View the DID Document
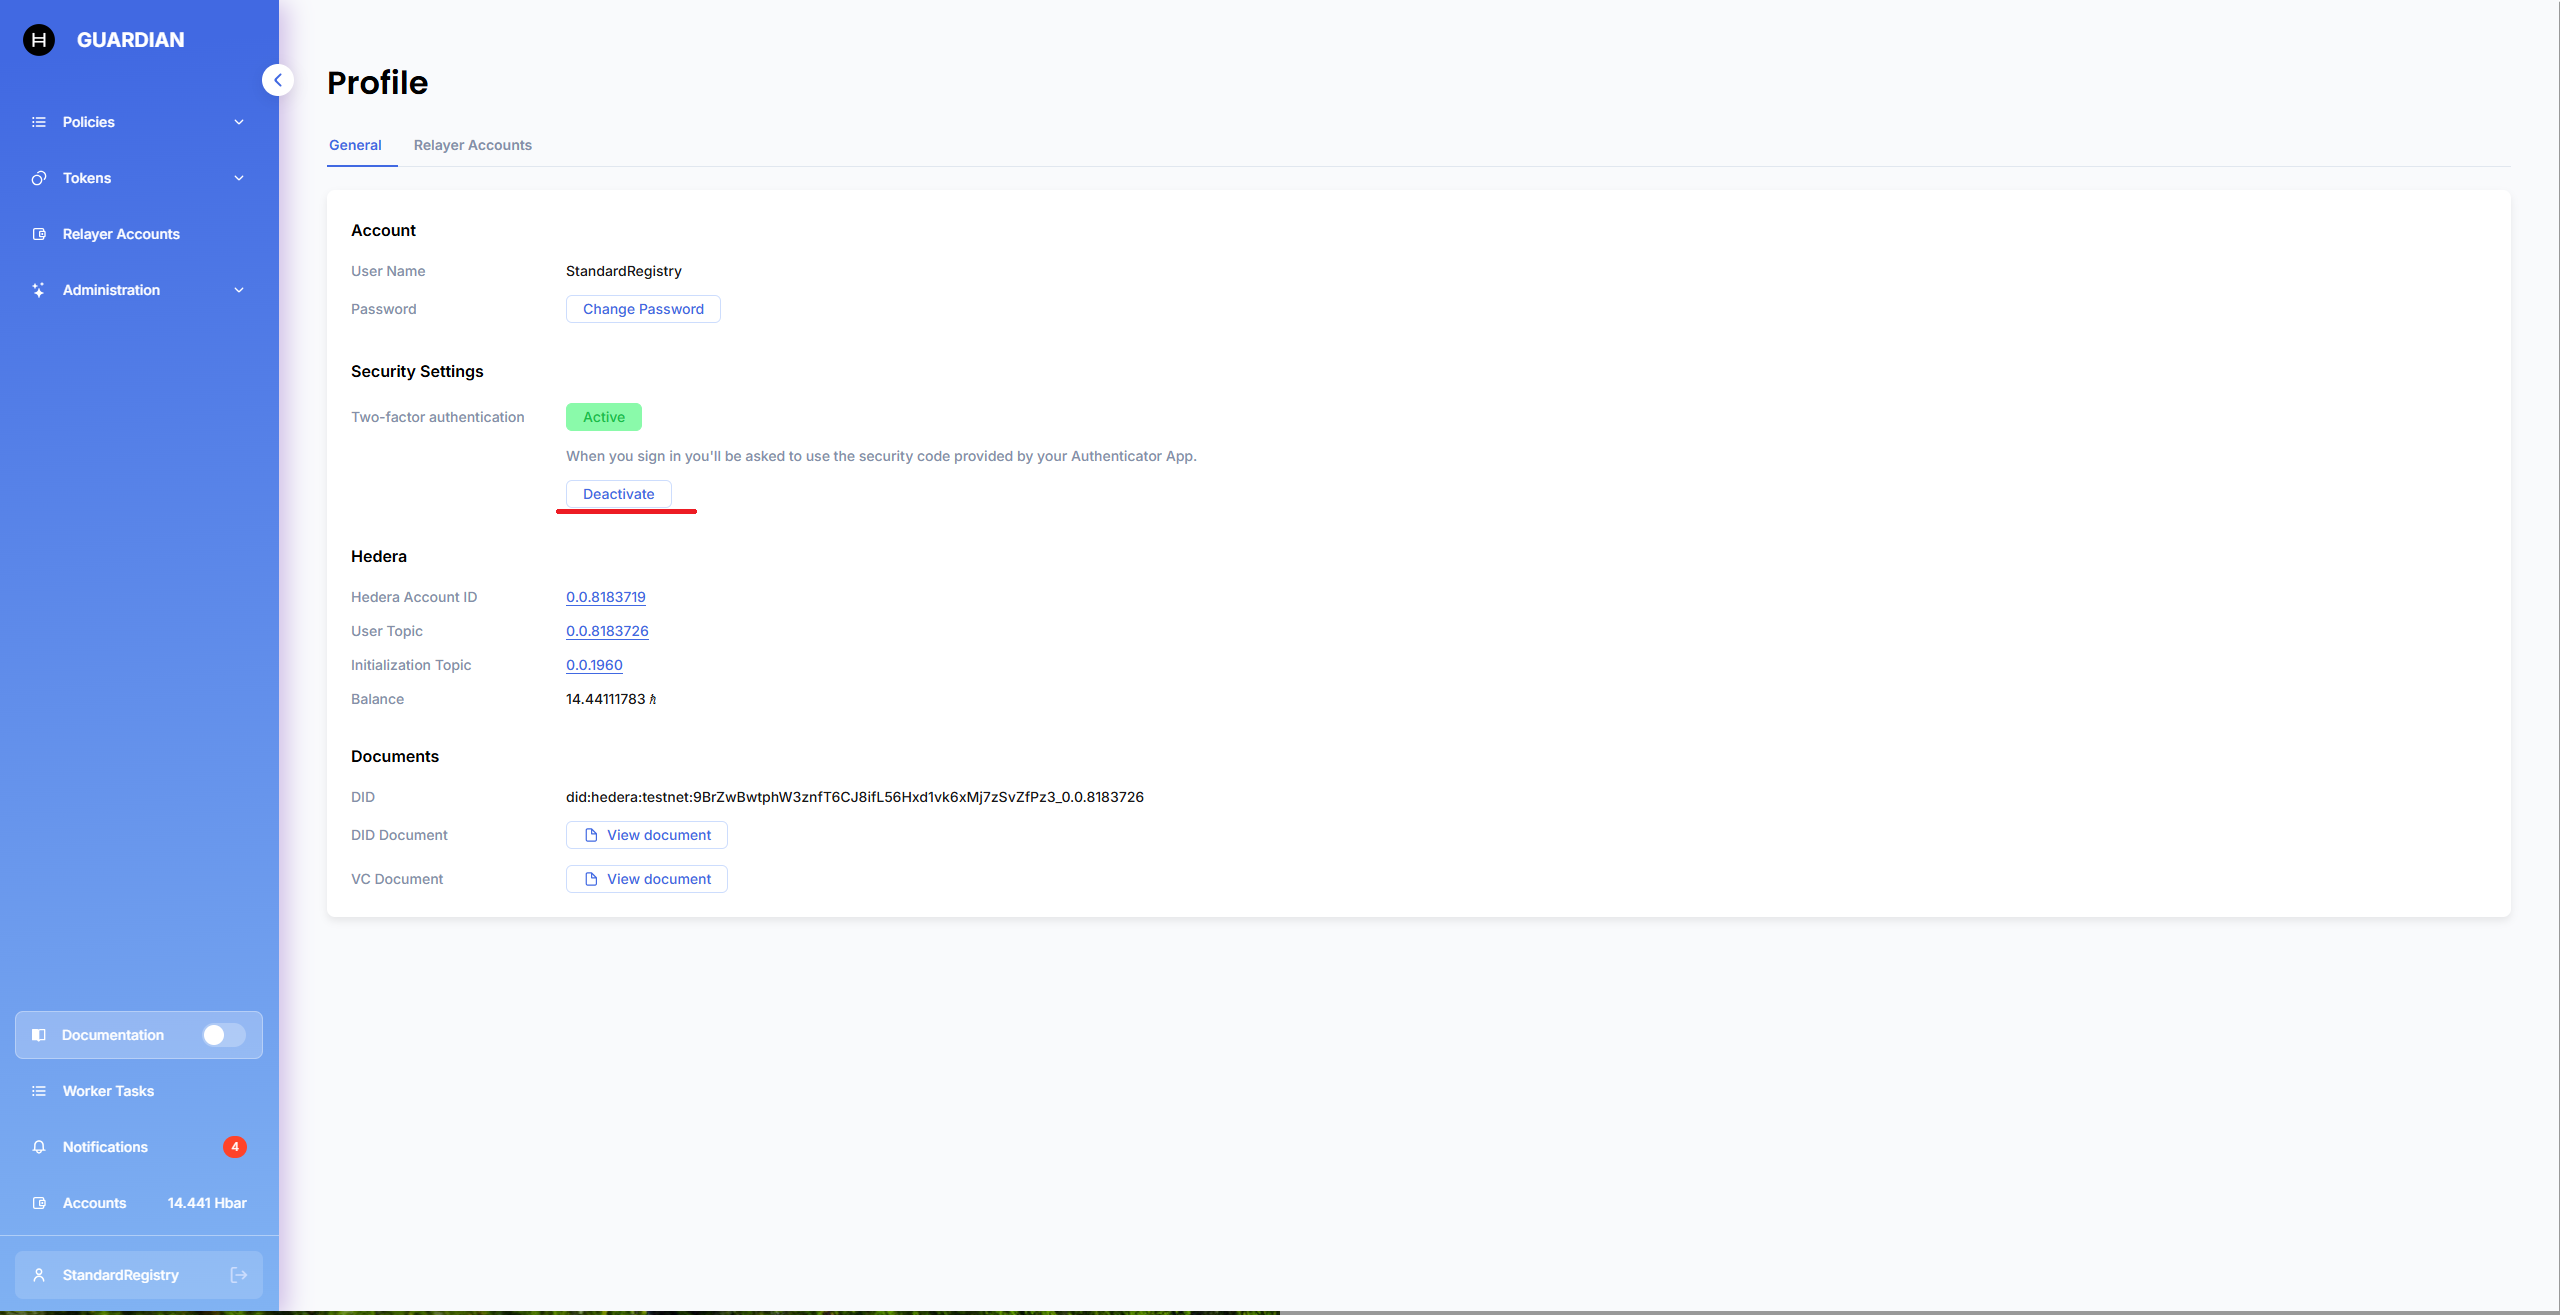The image size is (2560, 1315). [647, 835]
